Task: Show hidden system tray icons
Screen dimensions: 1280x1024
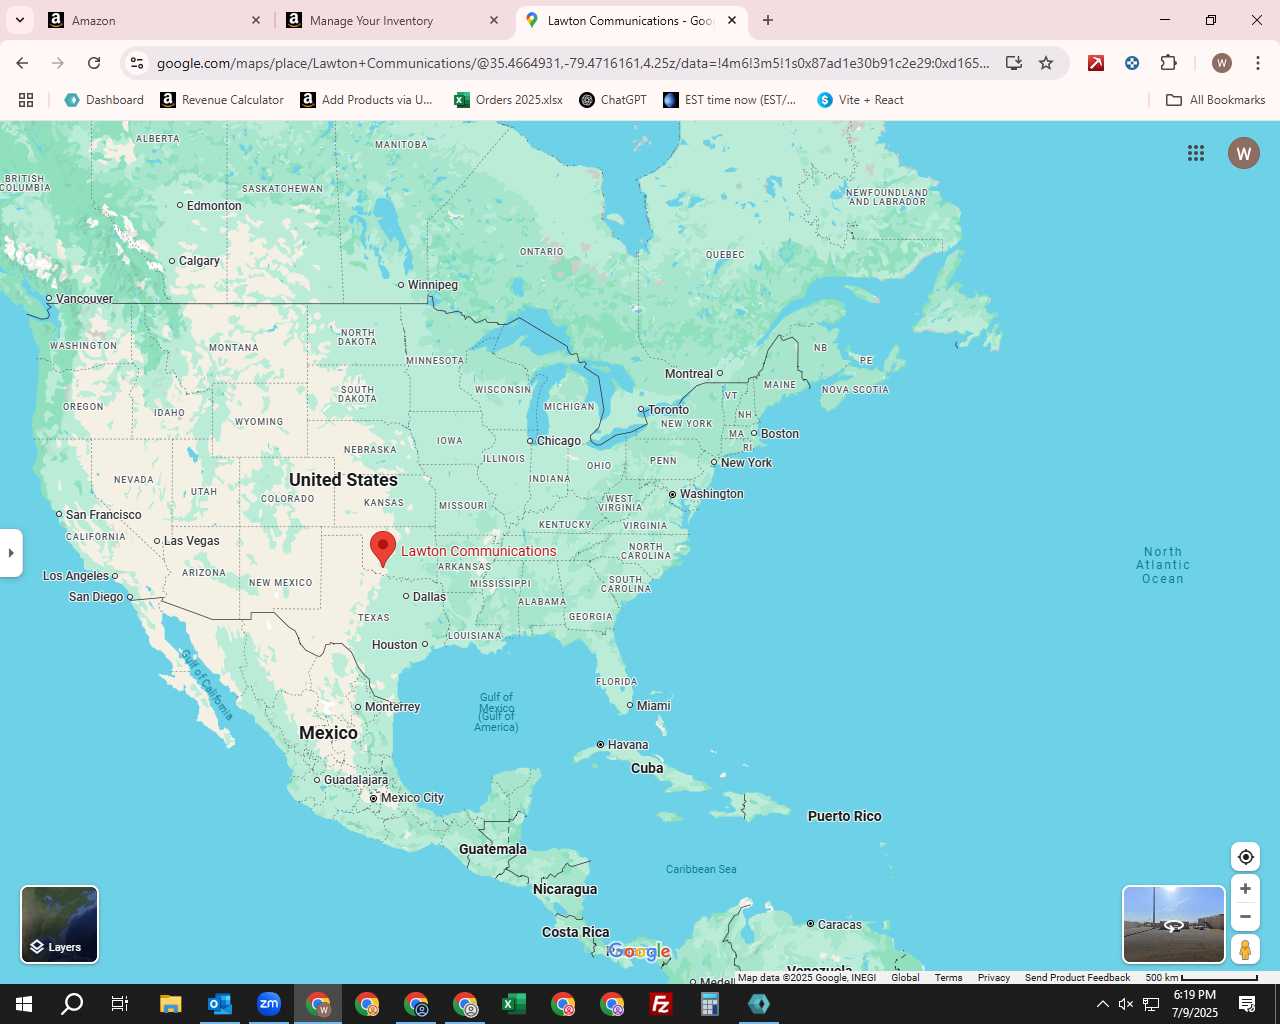Action: click(x=1102, y=1004)
